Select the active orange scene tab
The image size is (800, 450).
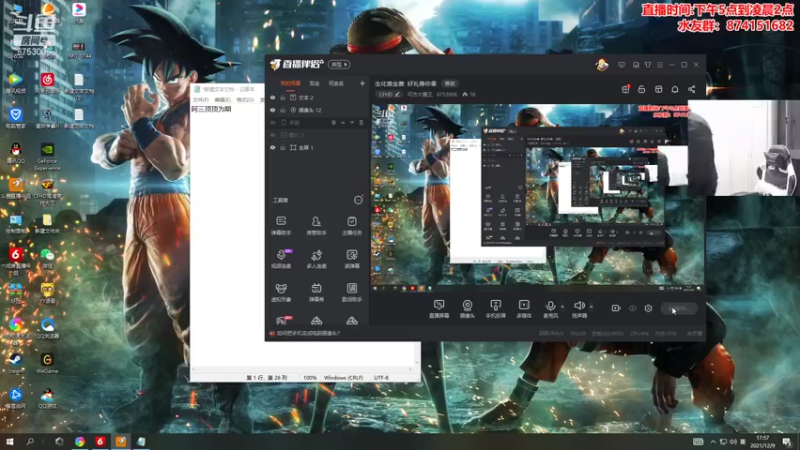(x=290, y=83)
